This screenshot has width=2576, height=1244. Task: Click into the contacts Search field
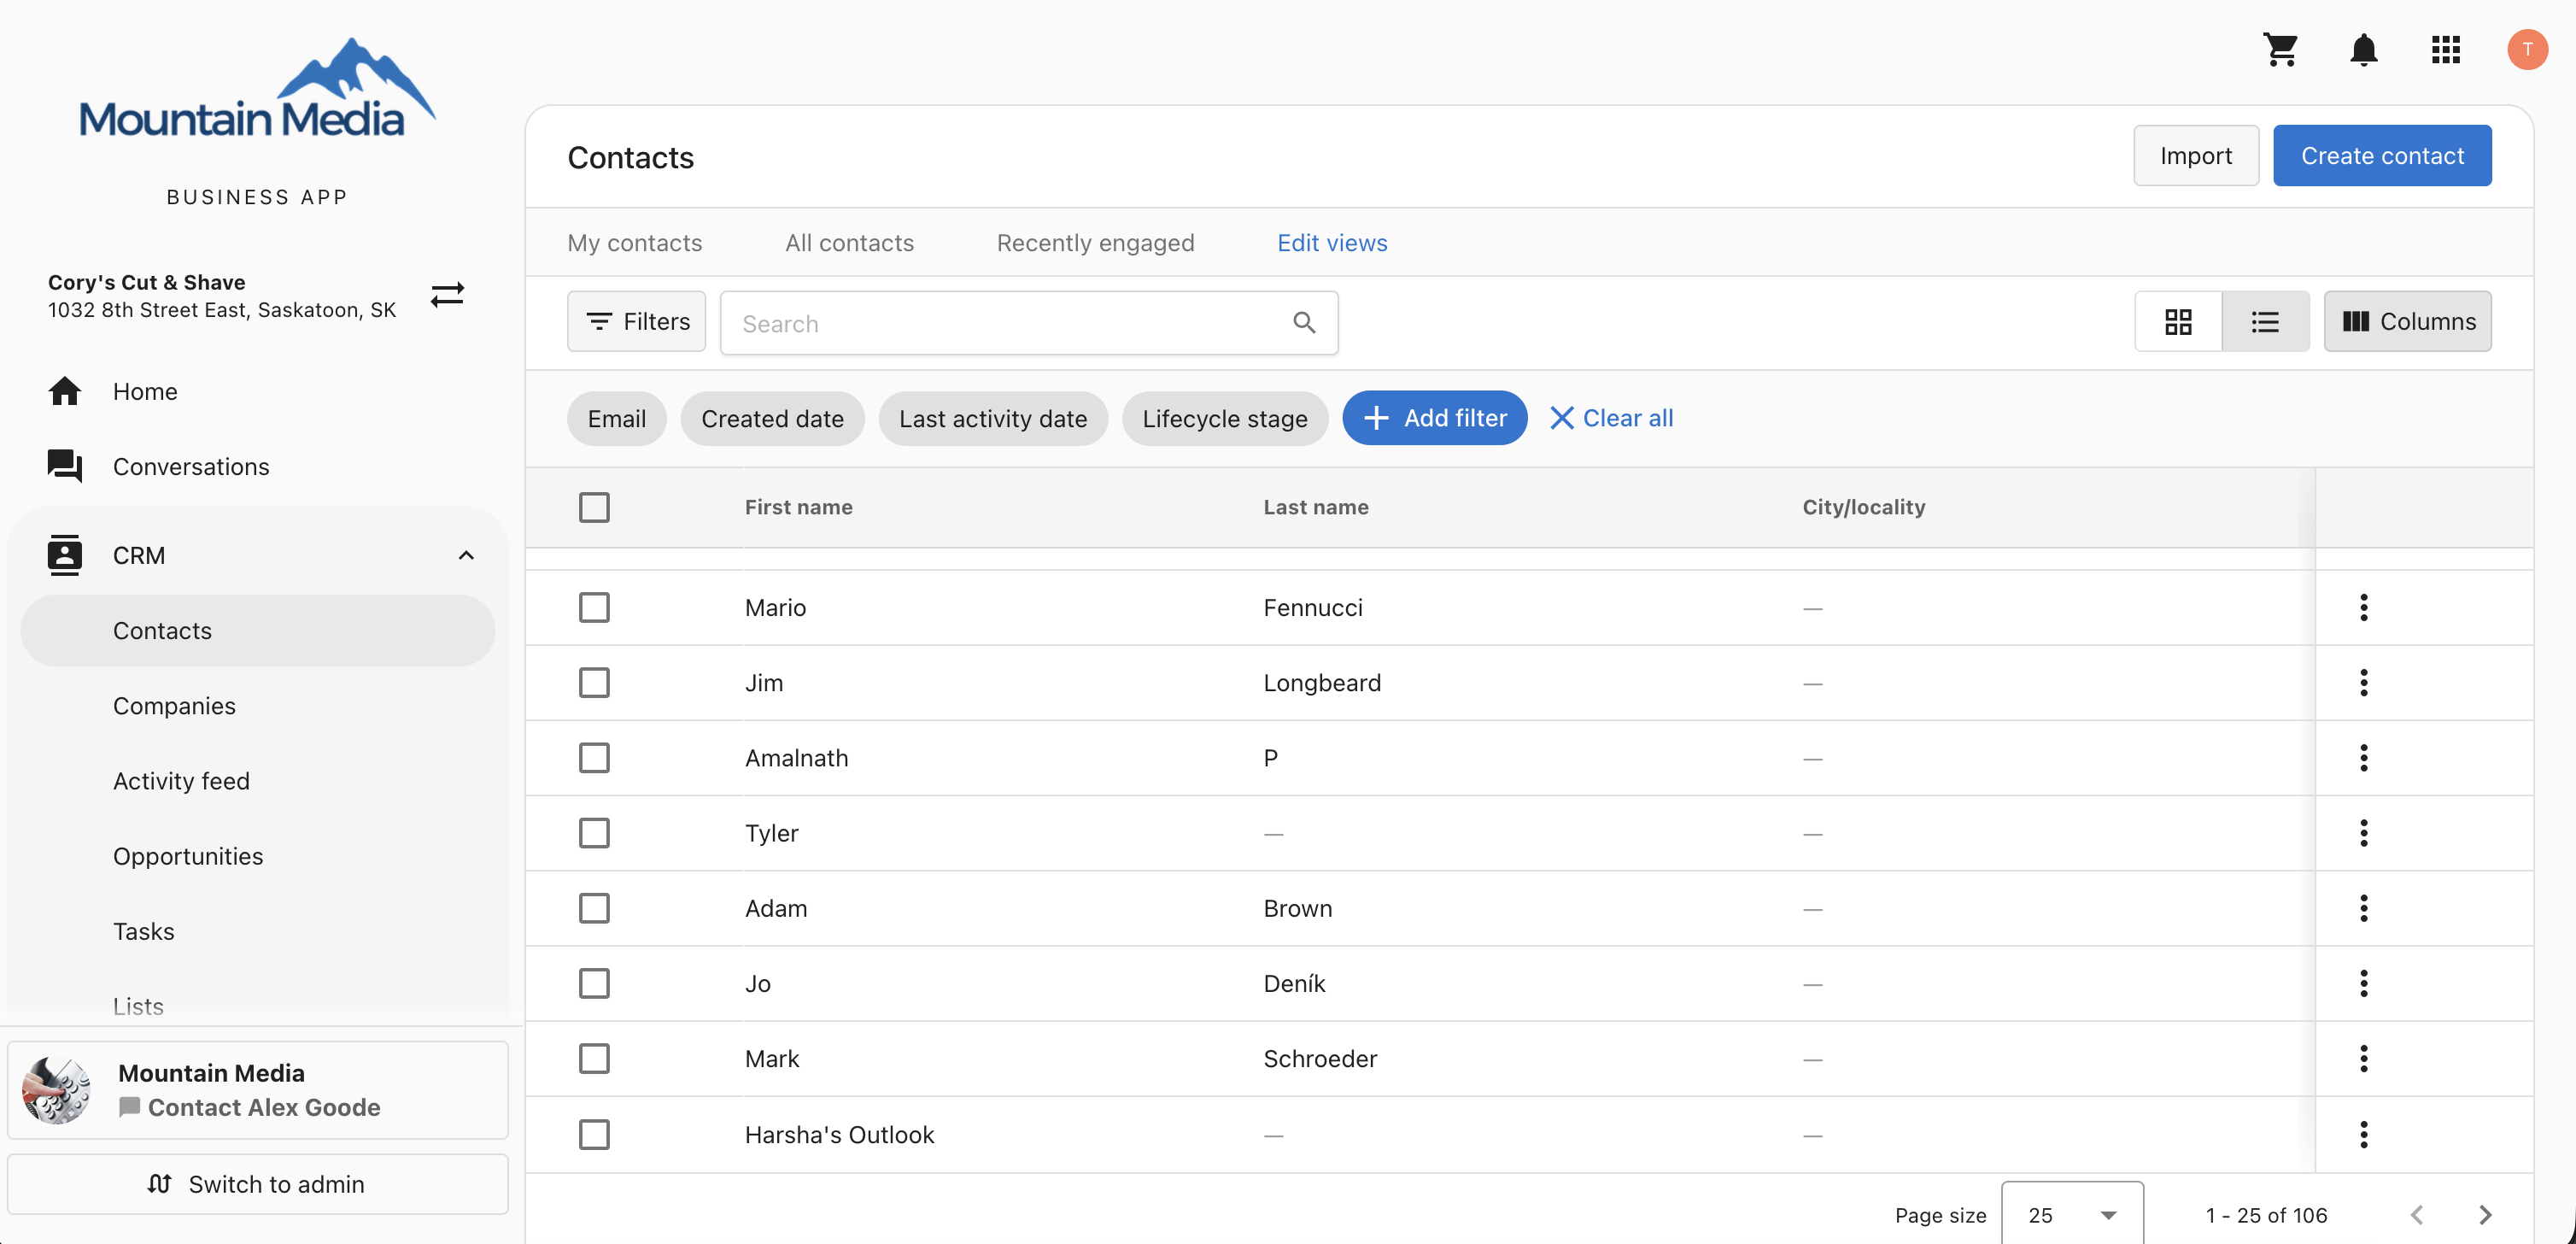1029,322
